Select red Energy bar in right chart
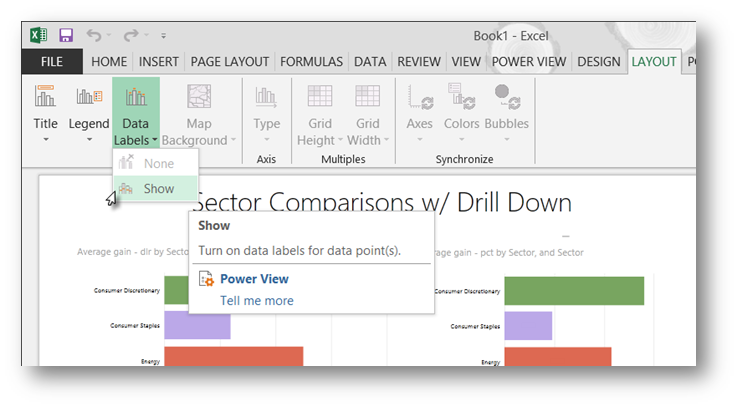The width and height of the screenshot is (738, 408). click(558, 357)
